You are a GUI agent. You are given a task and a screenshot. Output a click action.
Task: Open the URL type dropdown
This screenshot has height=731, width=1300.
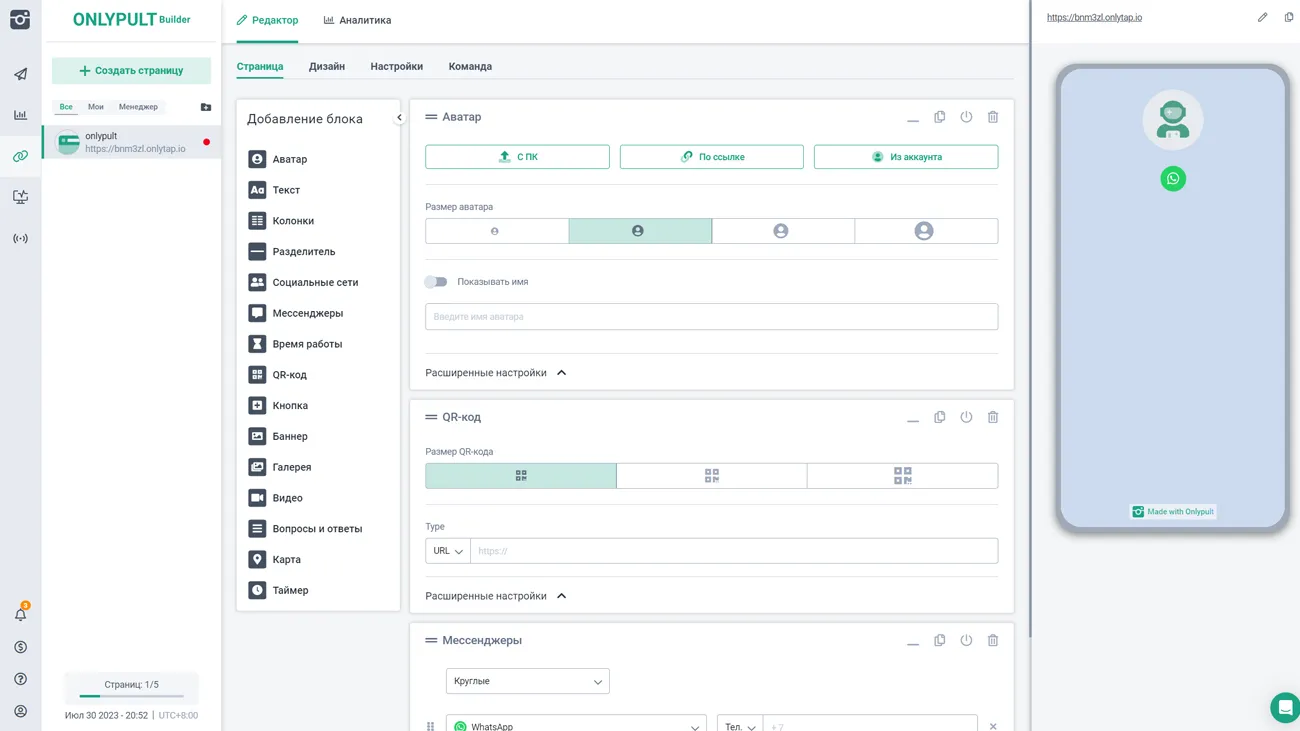(x=447, y=551)
